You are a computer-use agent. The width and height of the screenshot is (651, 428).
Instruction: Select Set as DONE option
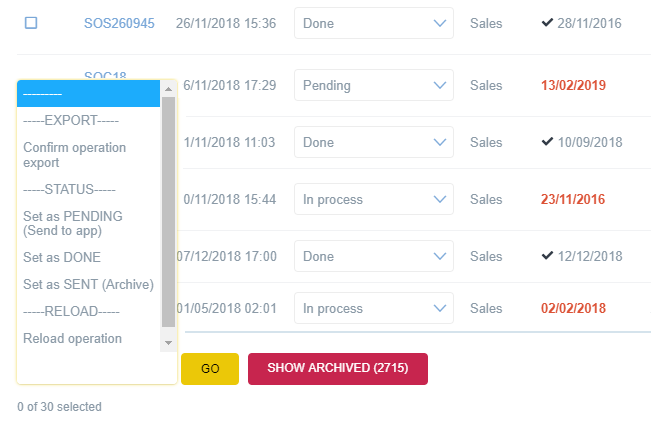(62, 257)
